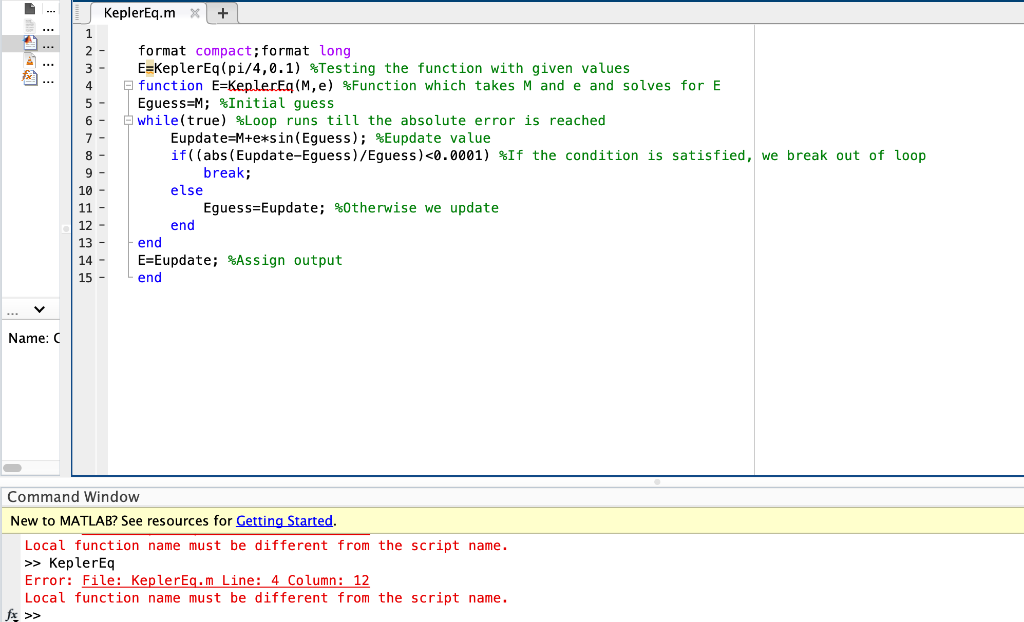The height and width of the screenshot is (622, 1024).
Task: Toggle breakpoint dash on line 8
Action: [102, 156]
